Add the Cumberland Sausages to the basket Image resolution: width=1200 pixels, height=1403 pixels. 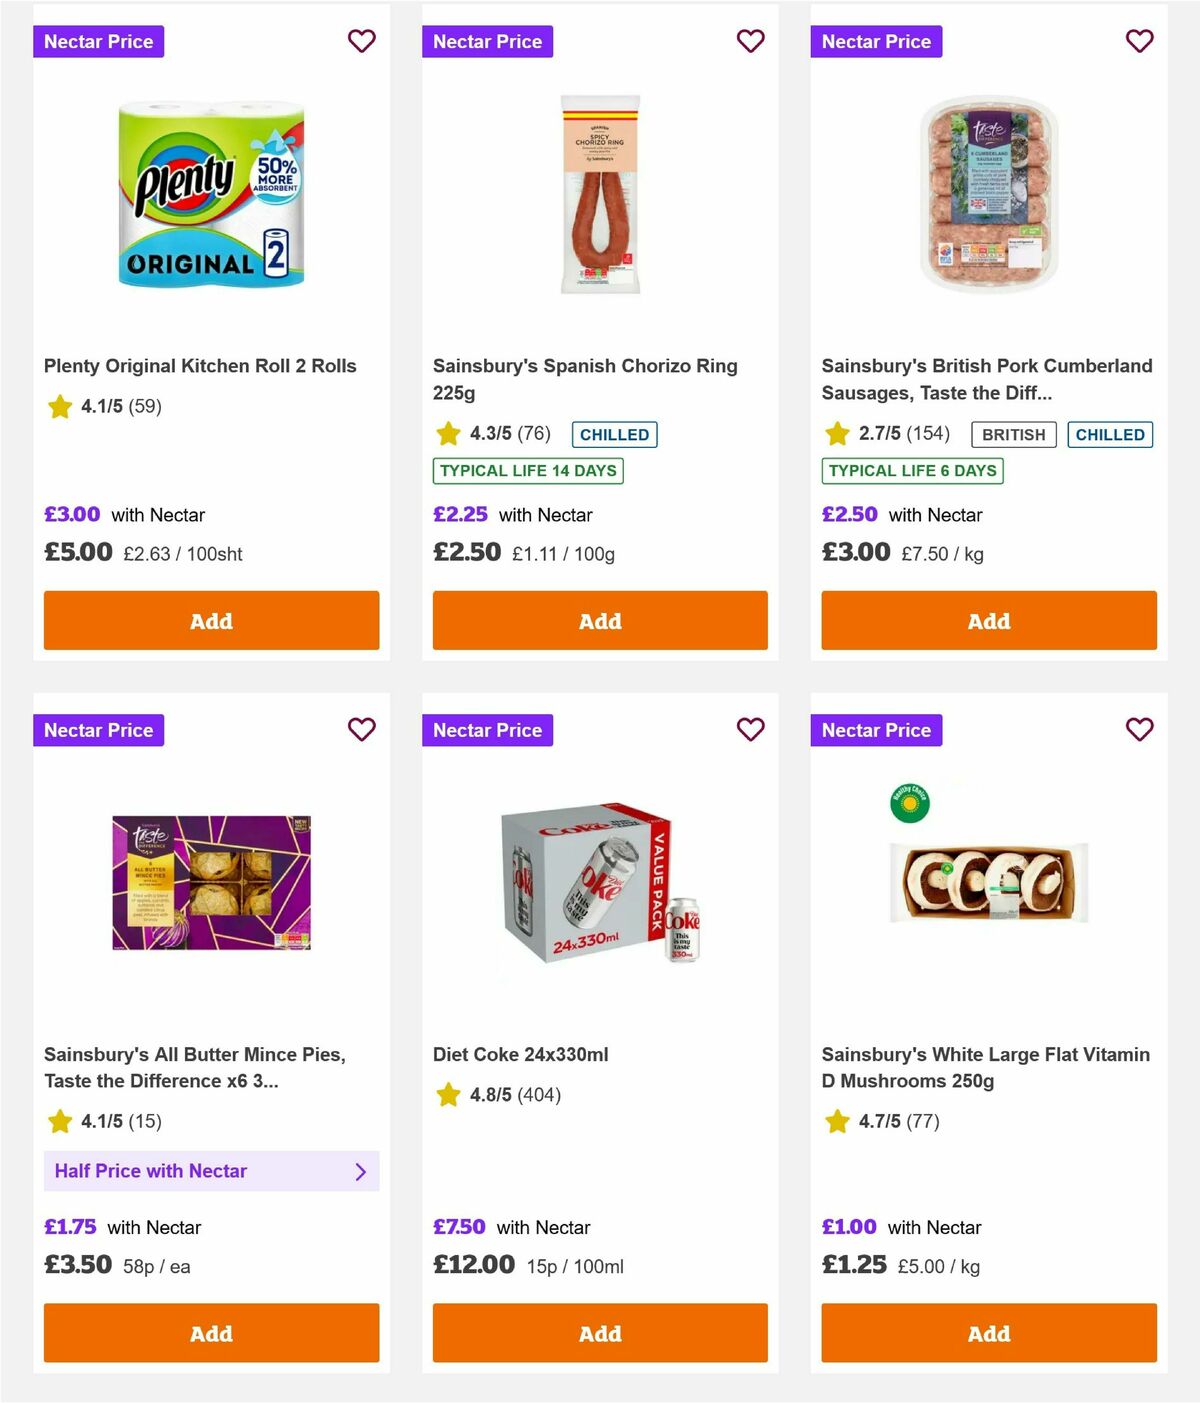(x=988, y=620)
